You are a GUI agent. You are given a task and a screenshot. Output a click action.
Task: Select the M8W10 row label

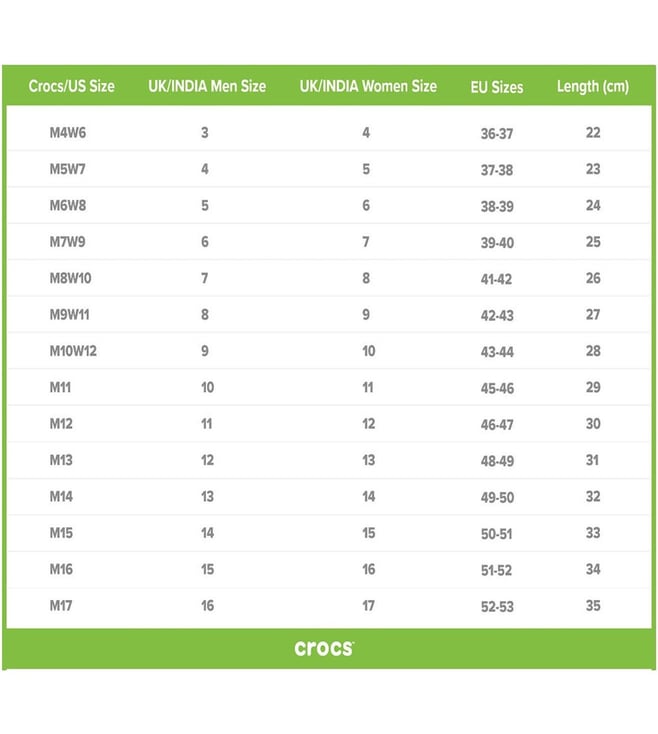(x=70, y=278)
